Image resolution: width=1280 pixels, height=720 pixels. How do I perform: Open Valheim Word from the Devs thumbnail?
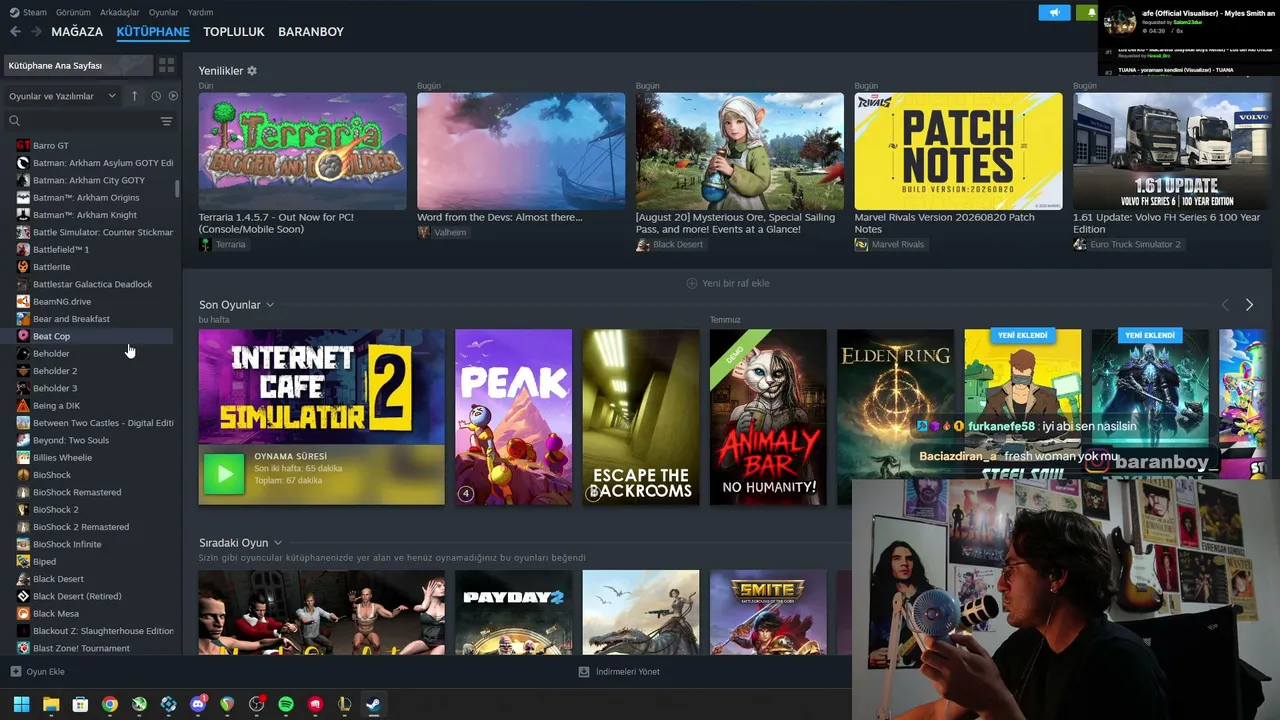click(x=521, y=151)
